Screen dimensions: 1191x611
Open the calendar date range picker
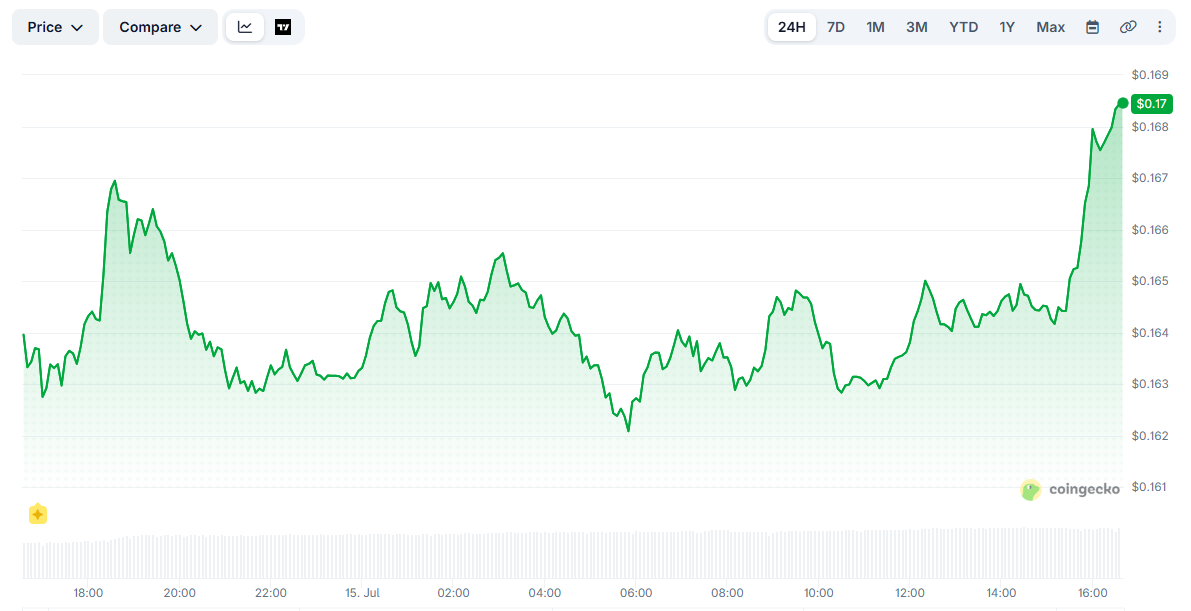(x=1092, y=27)
